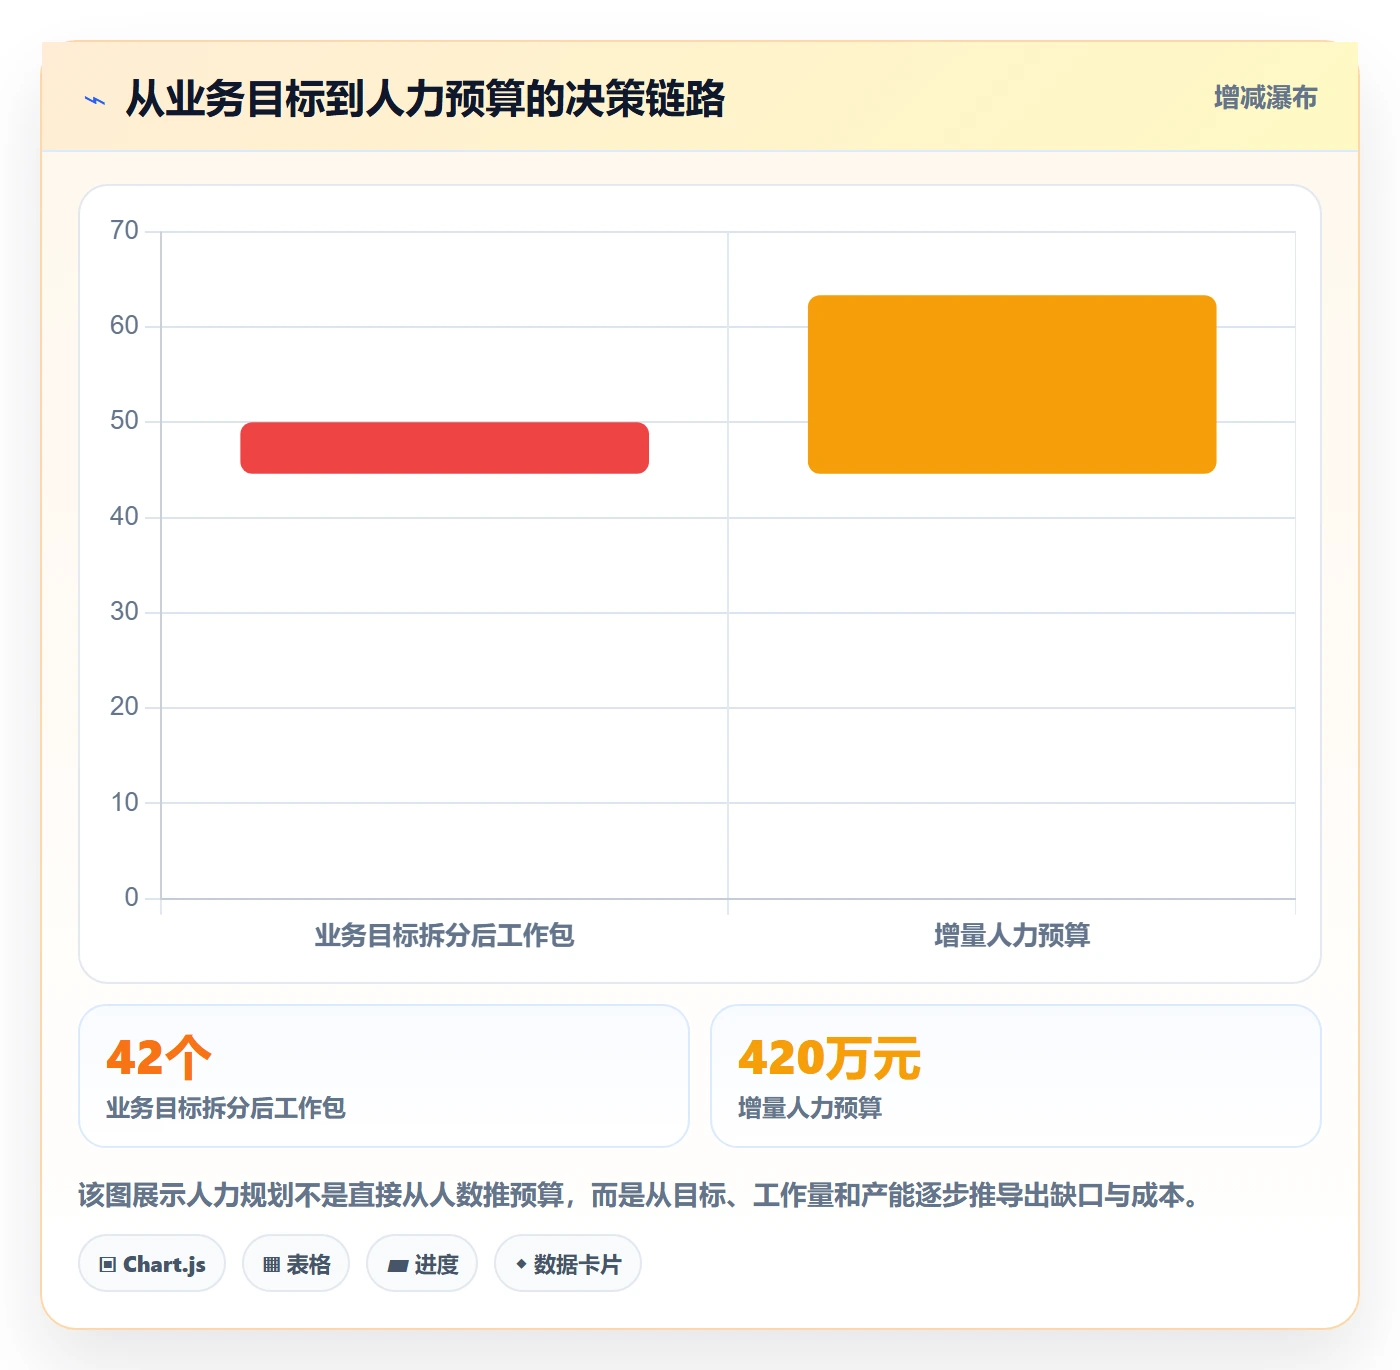
Task: Click the y-axis value 0
Action: point(131,898)
